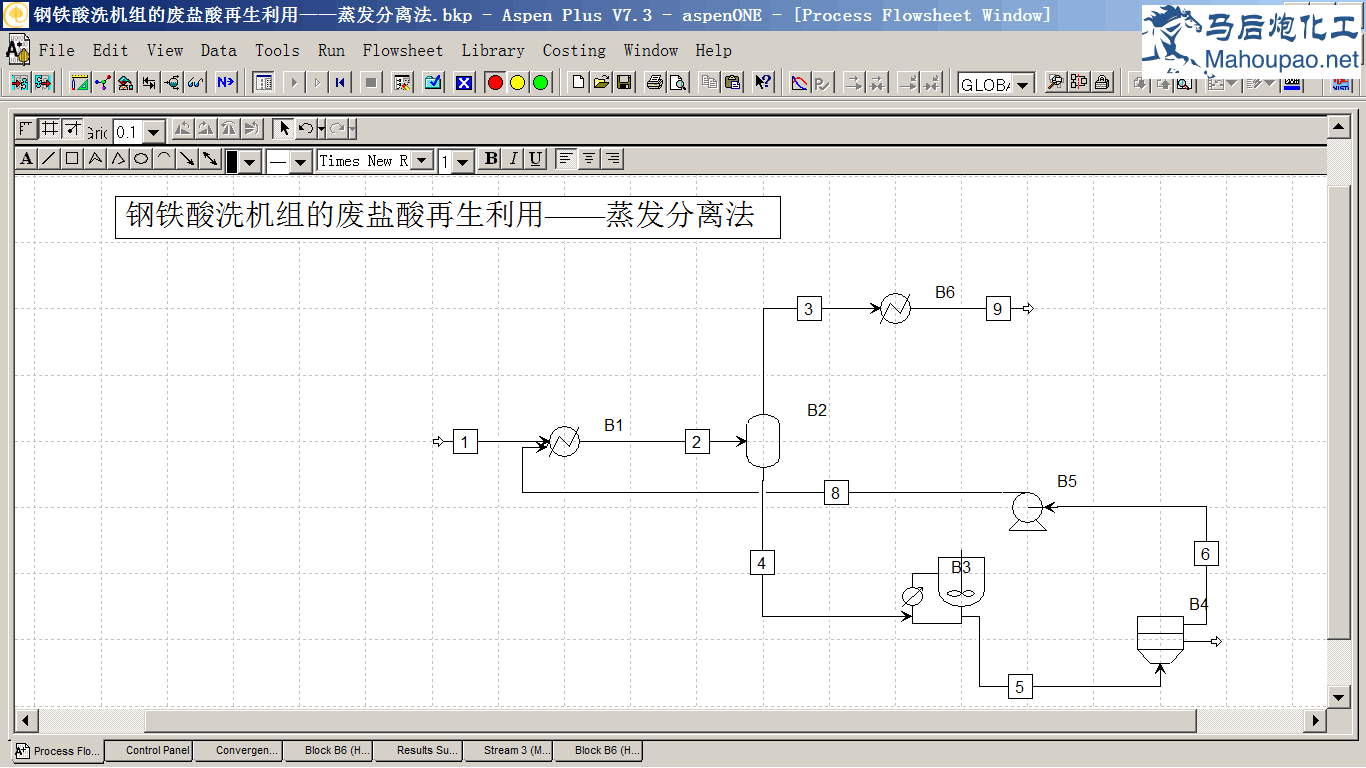Click the New file icon
This screenshot has height=768, width=1366.
[x=578, y=83]
